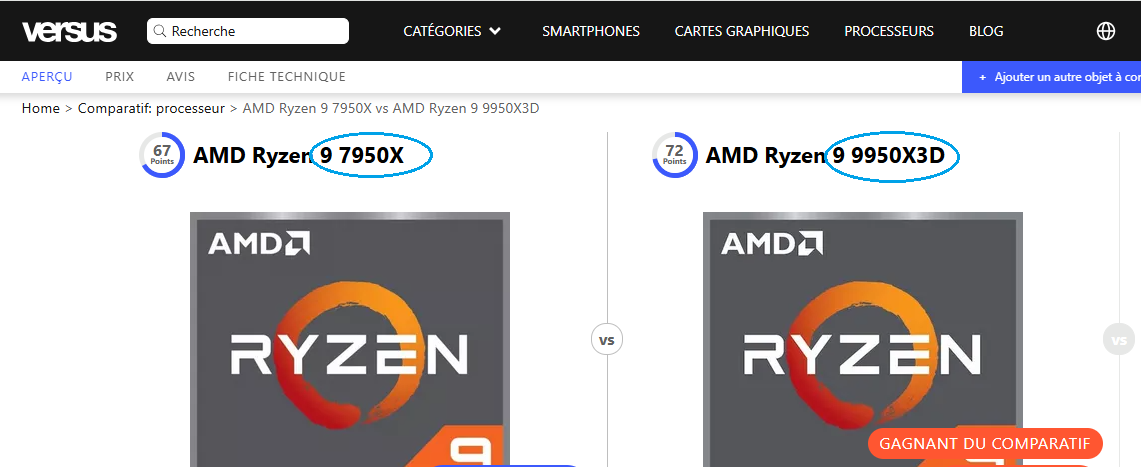Switch to the Aperçu tab
The image size is (1141, 467).
(x=47, y=76)
